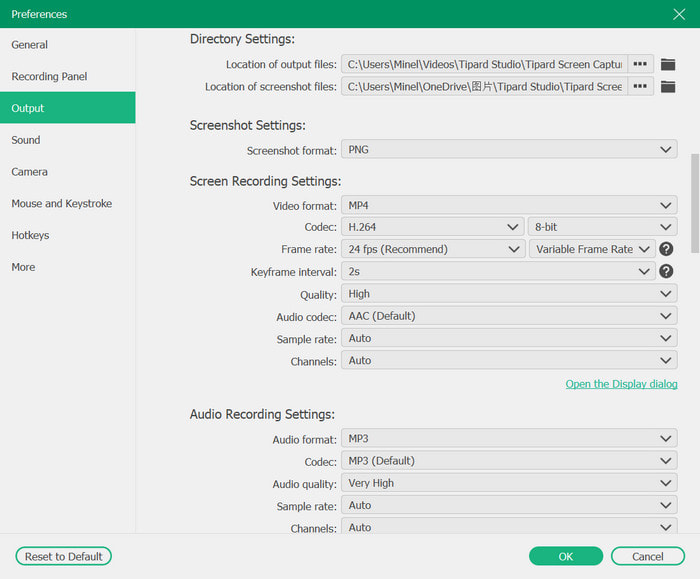The height and width of the screenshot is (579, 700).
Task: Close the Preferences window
Action: point(679,14)
